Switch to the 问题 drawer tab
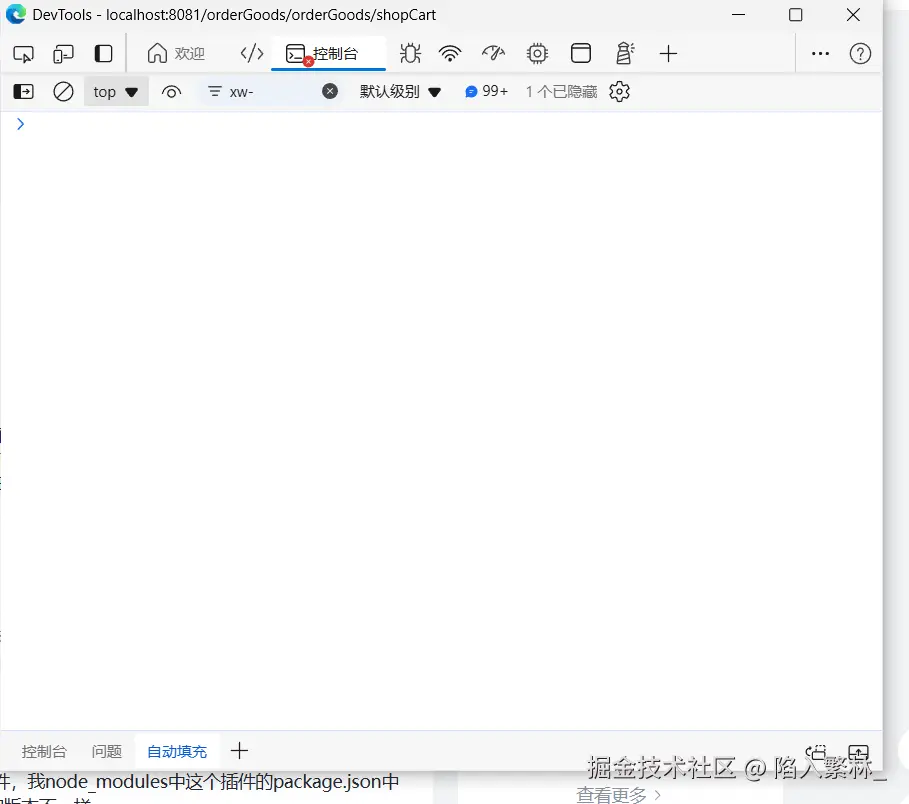This screenshot has width=909, height=804. click(x=106, y=752)
